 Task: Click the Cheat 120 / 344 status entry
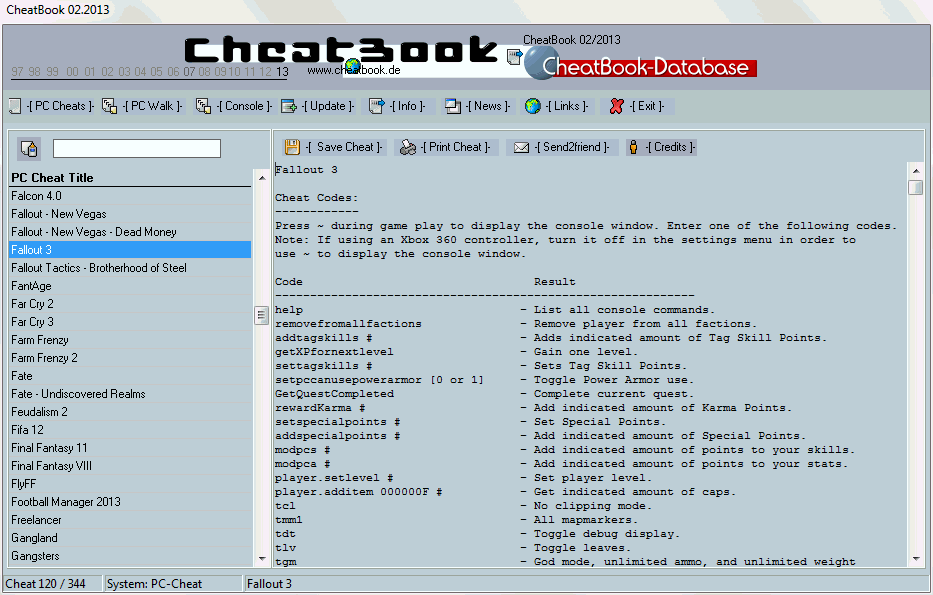(52, 584)
